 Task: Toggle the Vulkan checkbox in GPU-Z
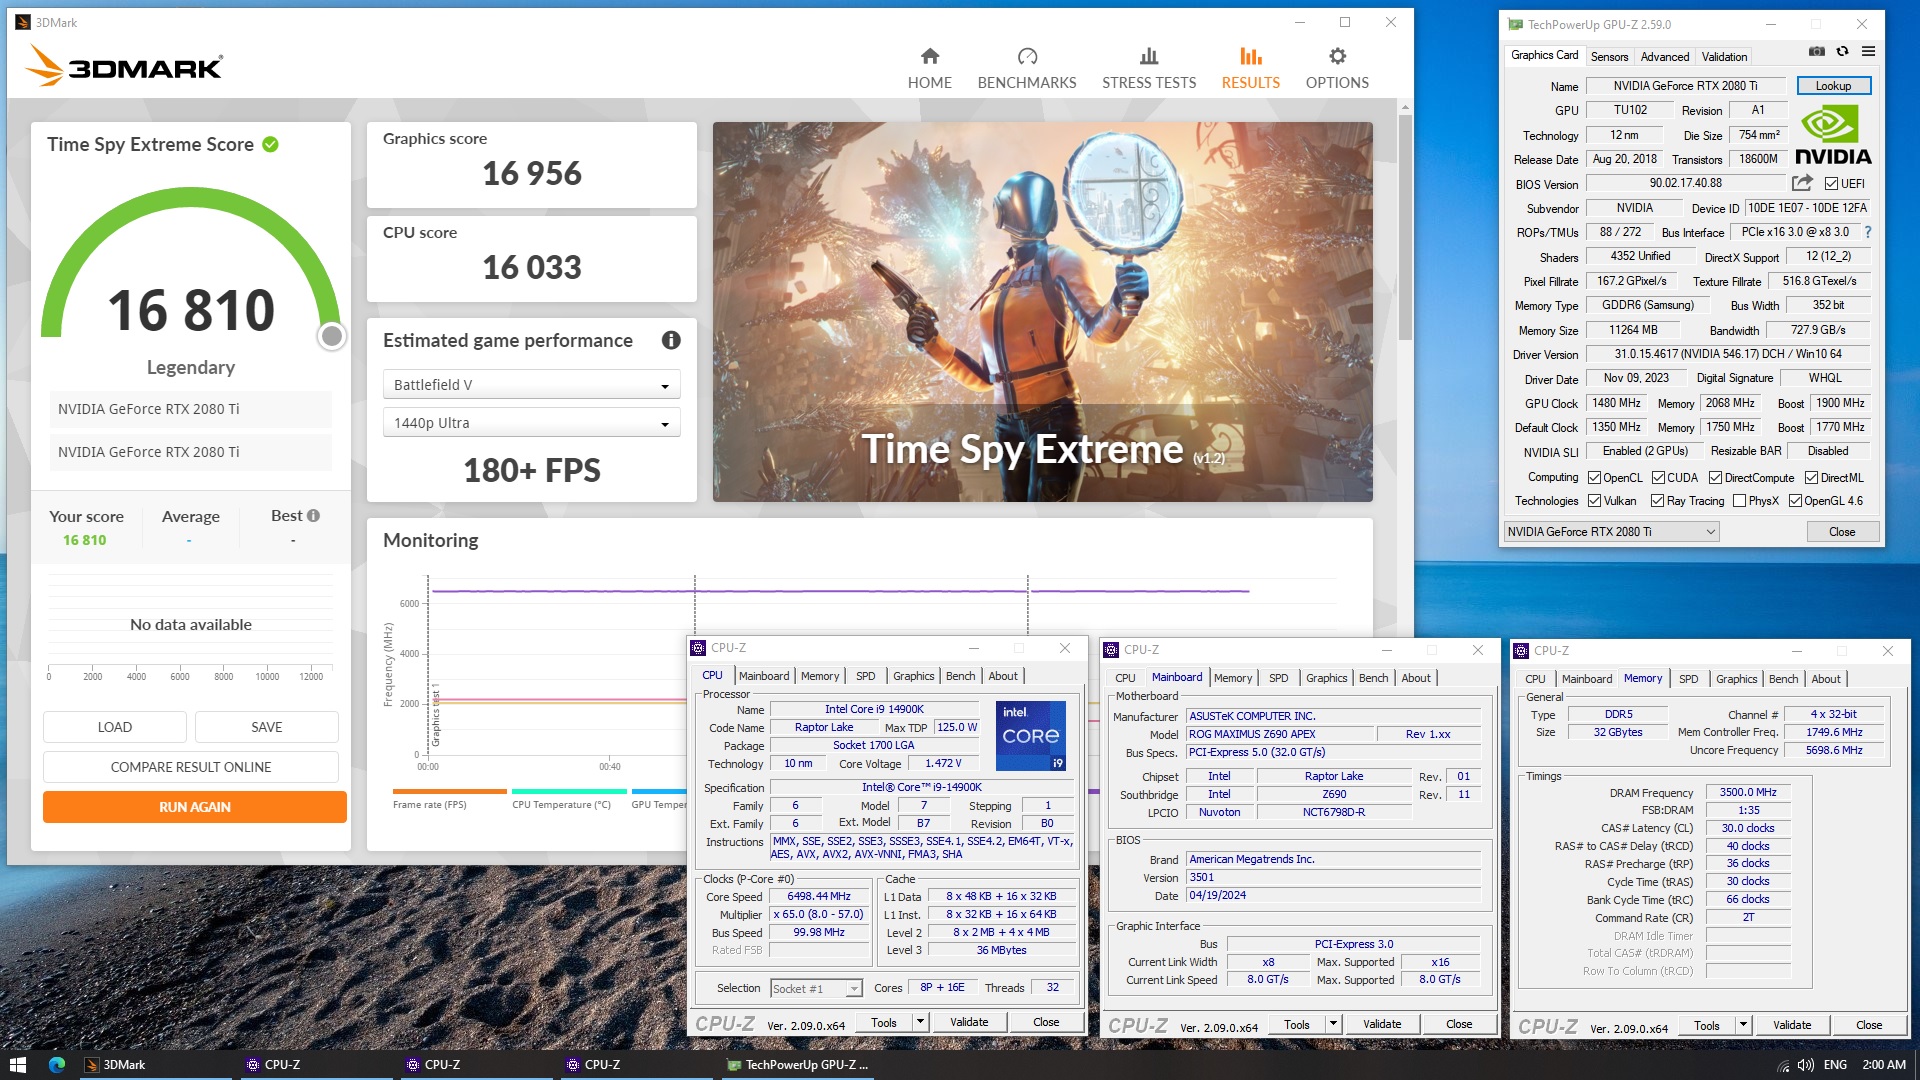click(x=1595, y=501)
